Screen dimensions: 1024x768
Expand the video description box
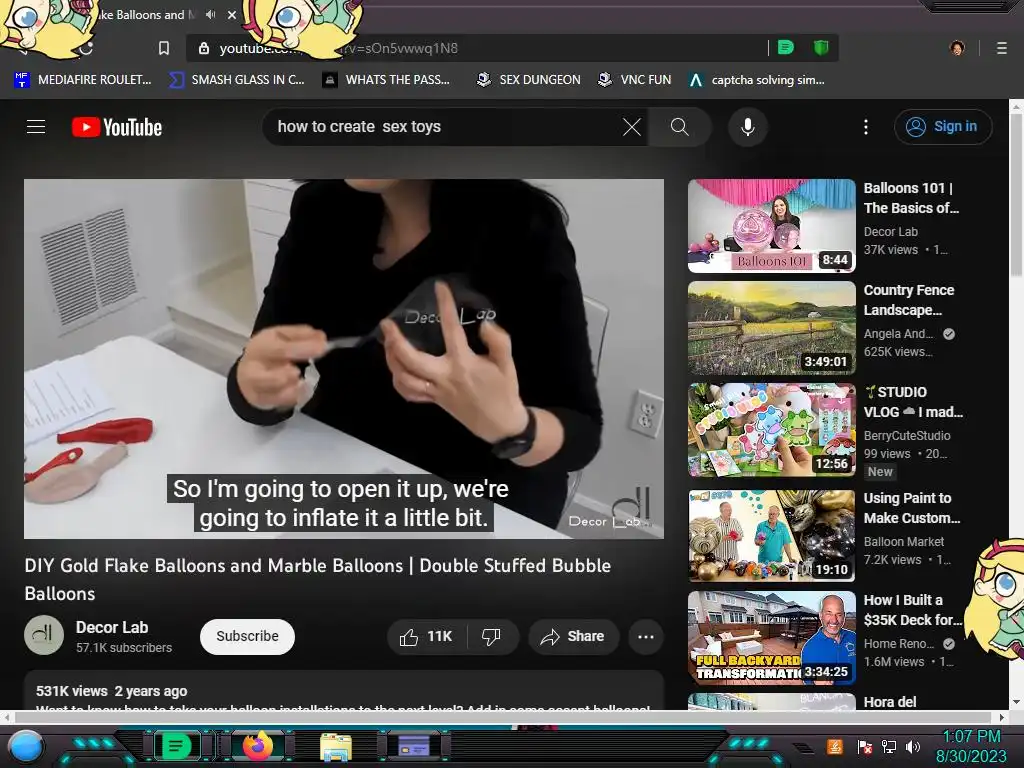pos(344,691)
